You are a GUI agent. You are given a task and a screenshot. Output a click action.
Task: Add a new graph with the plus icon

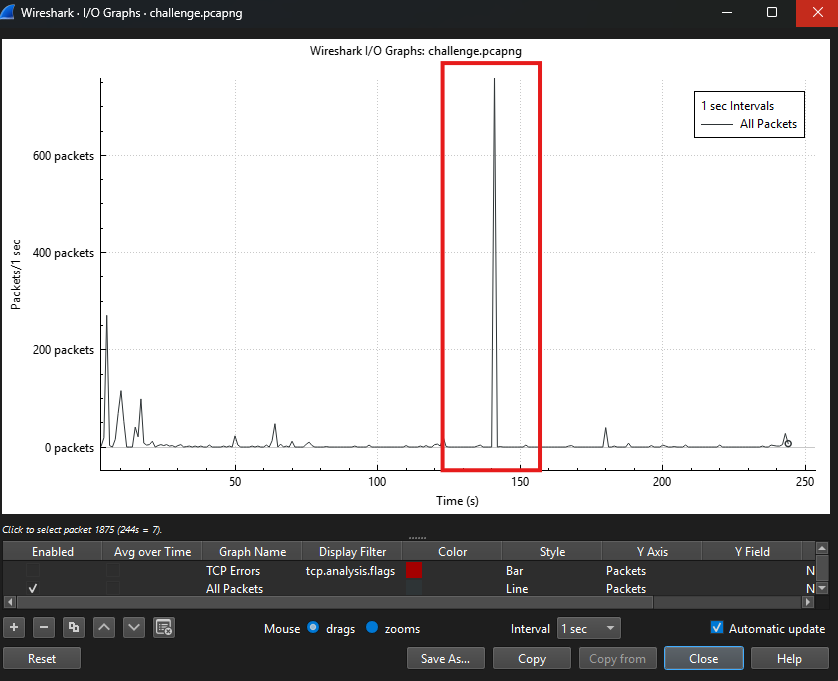(14, 627)
